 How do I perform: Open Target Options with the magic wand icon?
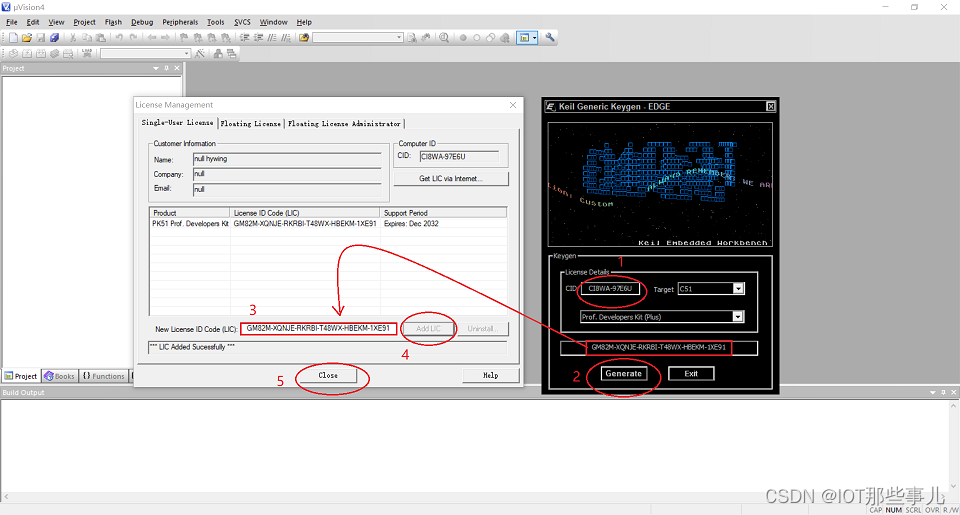coord(200,53)
